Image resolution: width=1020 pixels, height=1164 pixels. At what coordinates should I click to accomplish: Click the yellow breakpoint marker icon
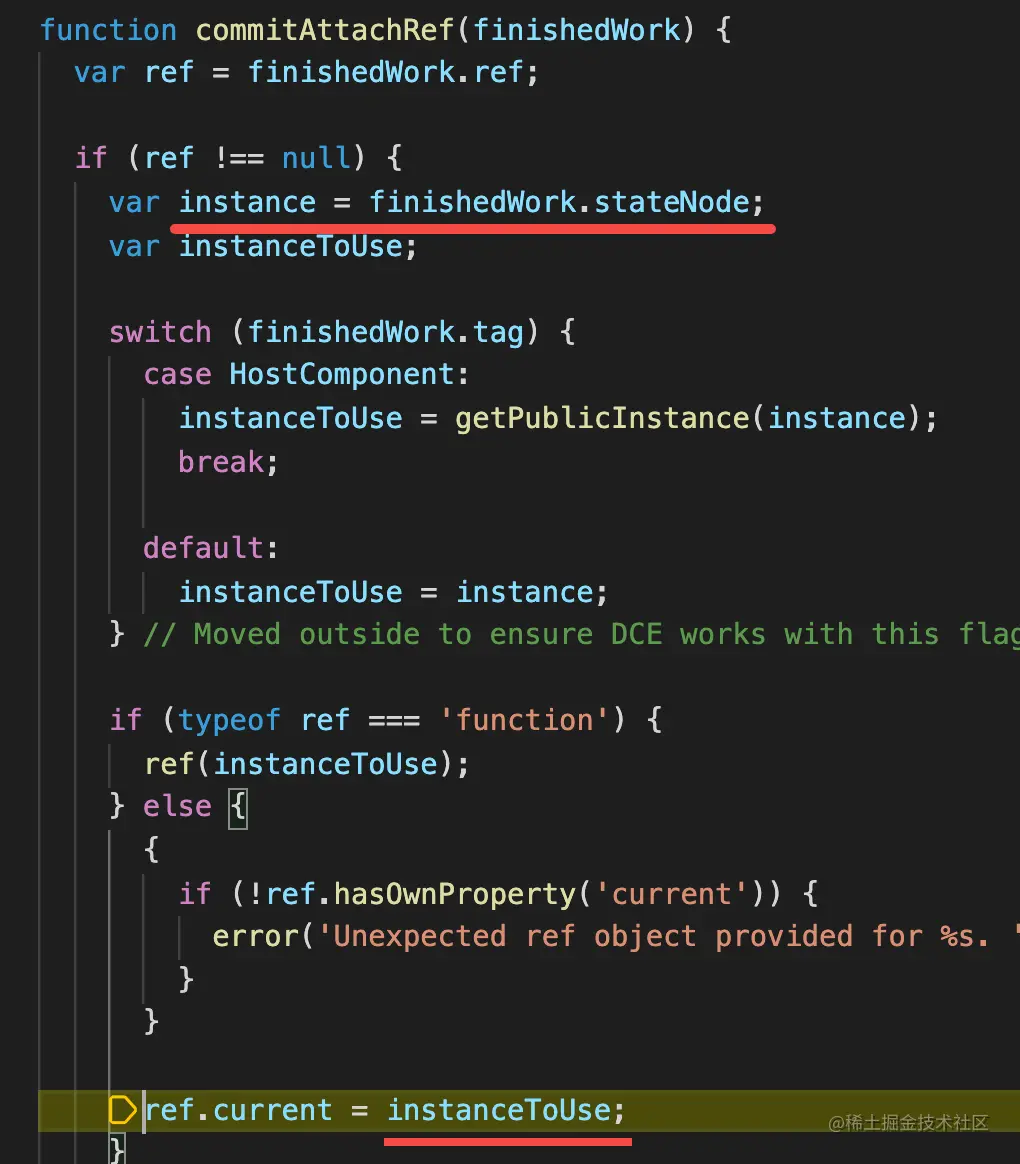click(122, 1111)
